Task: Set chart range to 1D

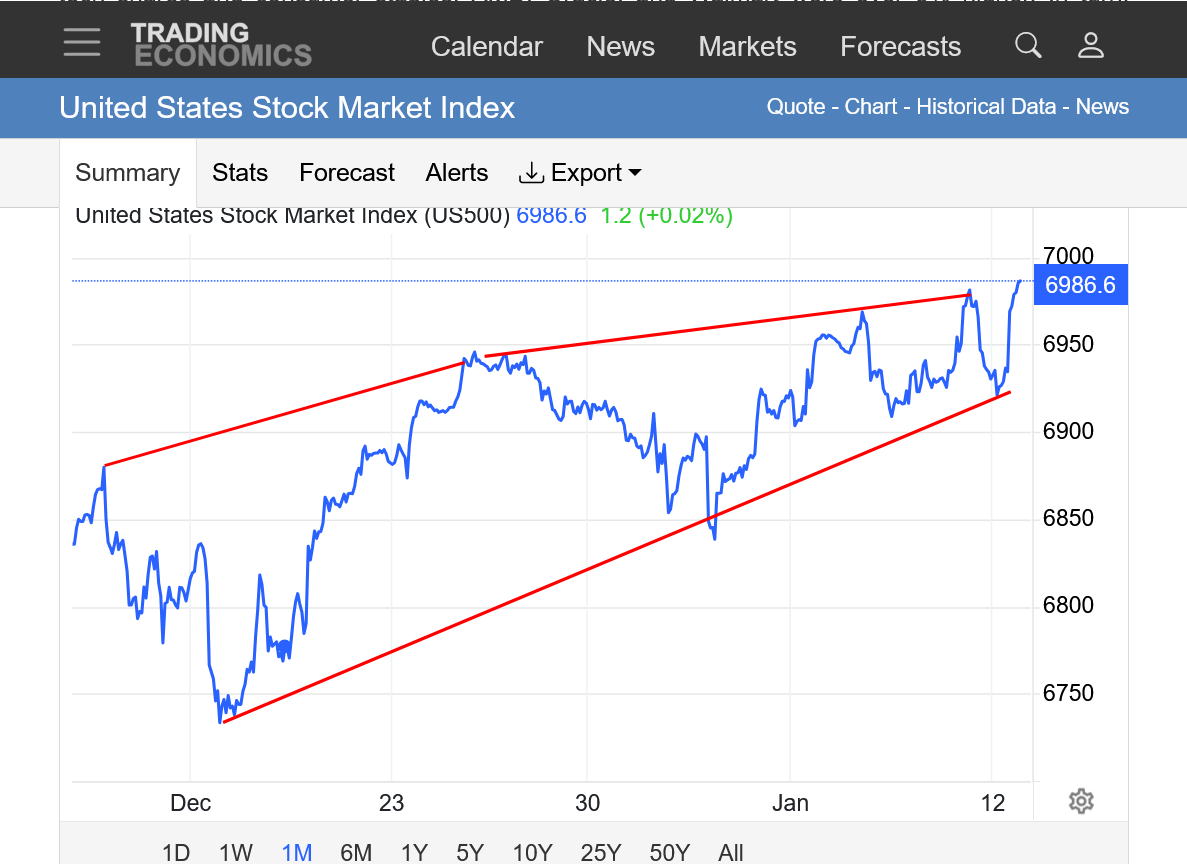Action: pyautogui.click(x=176, y=852)
